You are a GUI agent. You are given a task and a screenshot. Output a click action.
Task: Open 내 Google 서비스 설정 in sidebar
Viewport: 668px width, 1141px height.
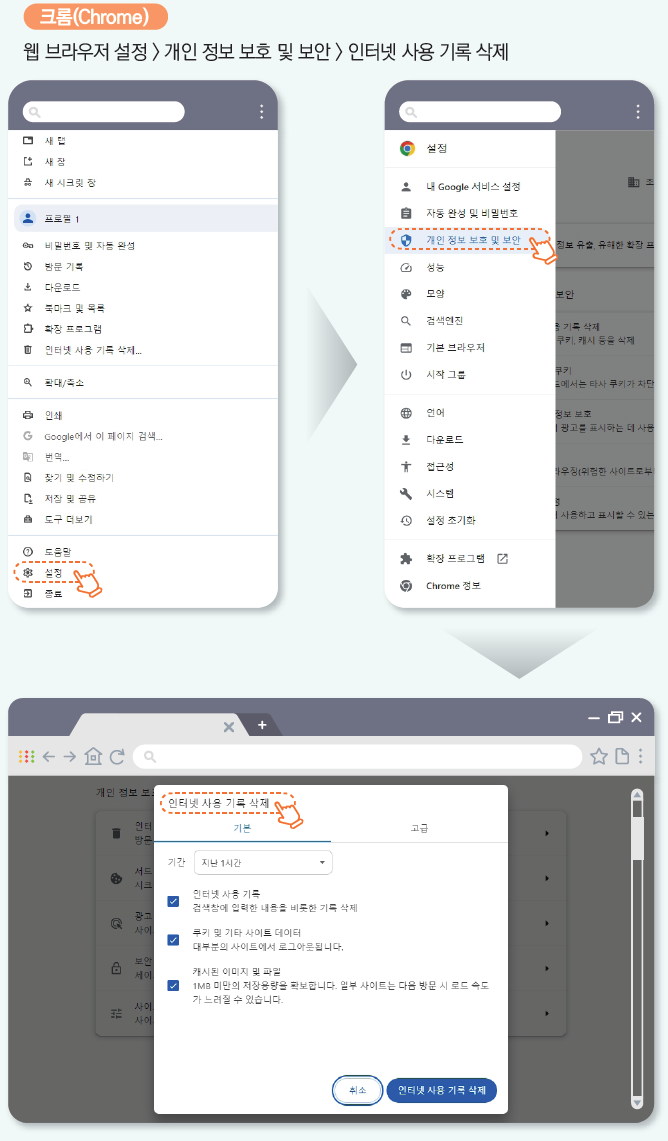coord(473,187)
